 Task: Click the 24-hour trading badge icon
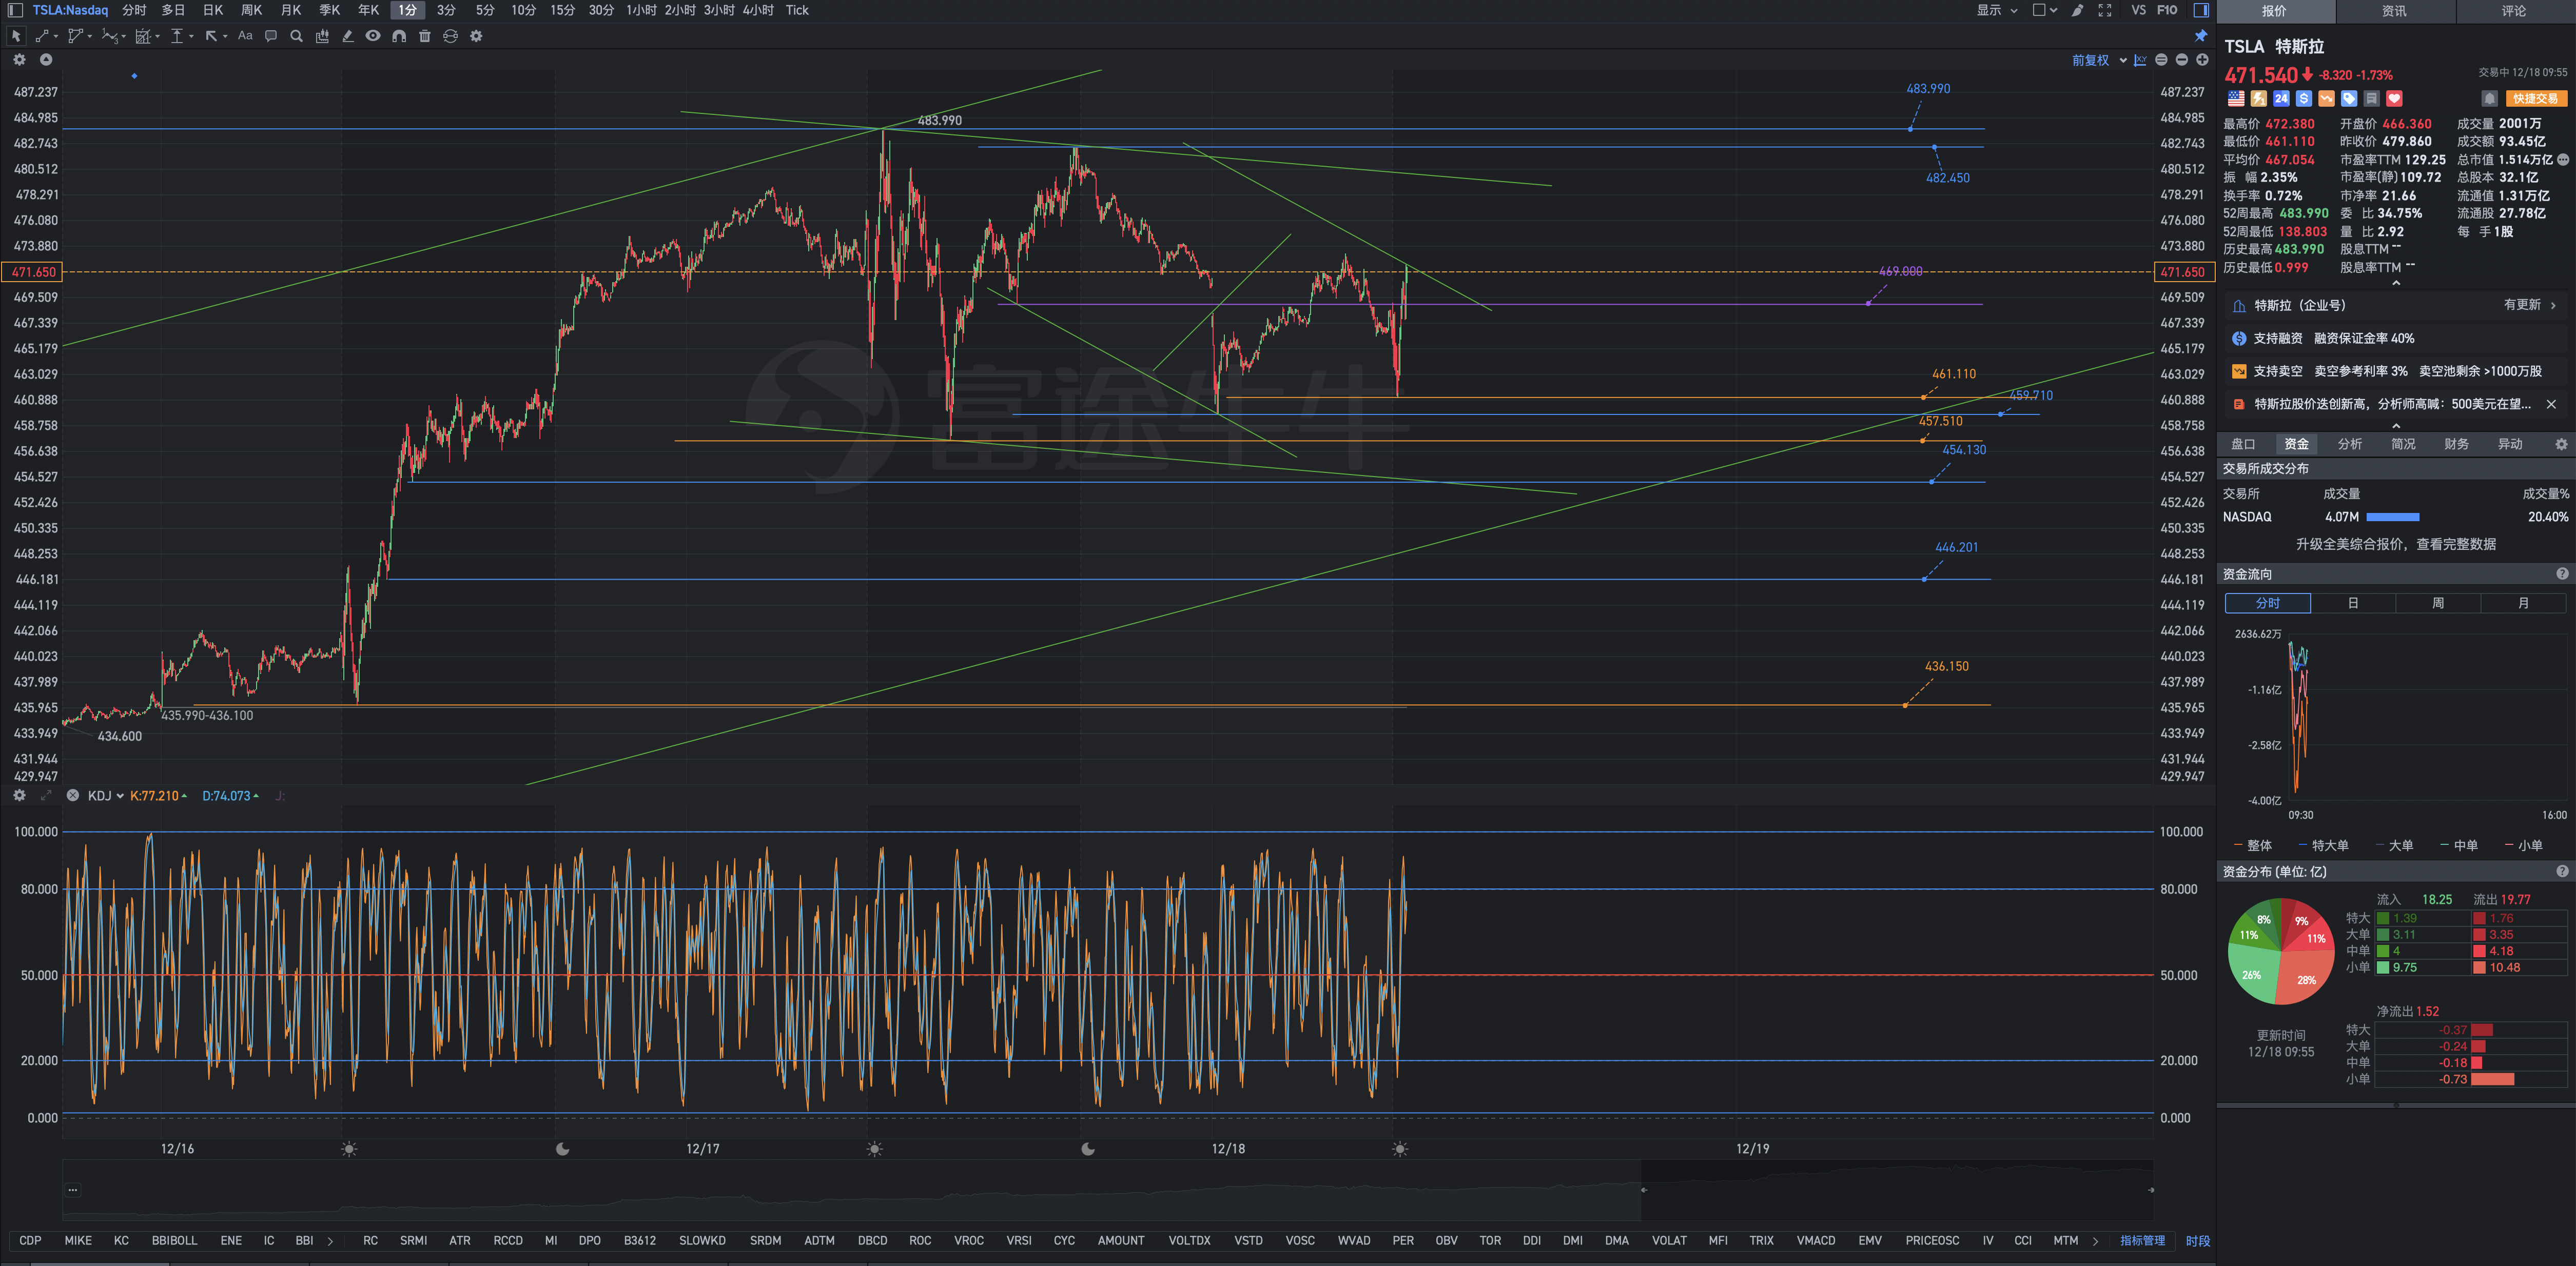pyautogui.click(x=2281, y=98)
